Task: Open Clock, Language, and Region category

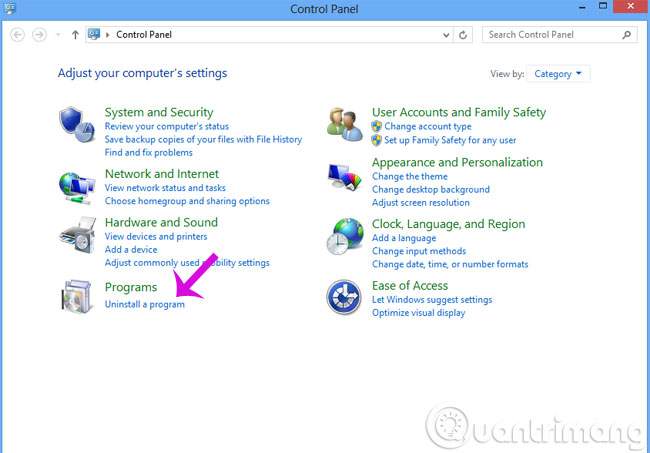Action: 449,224
